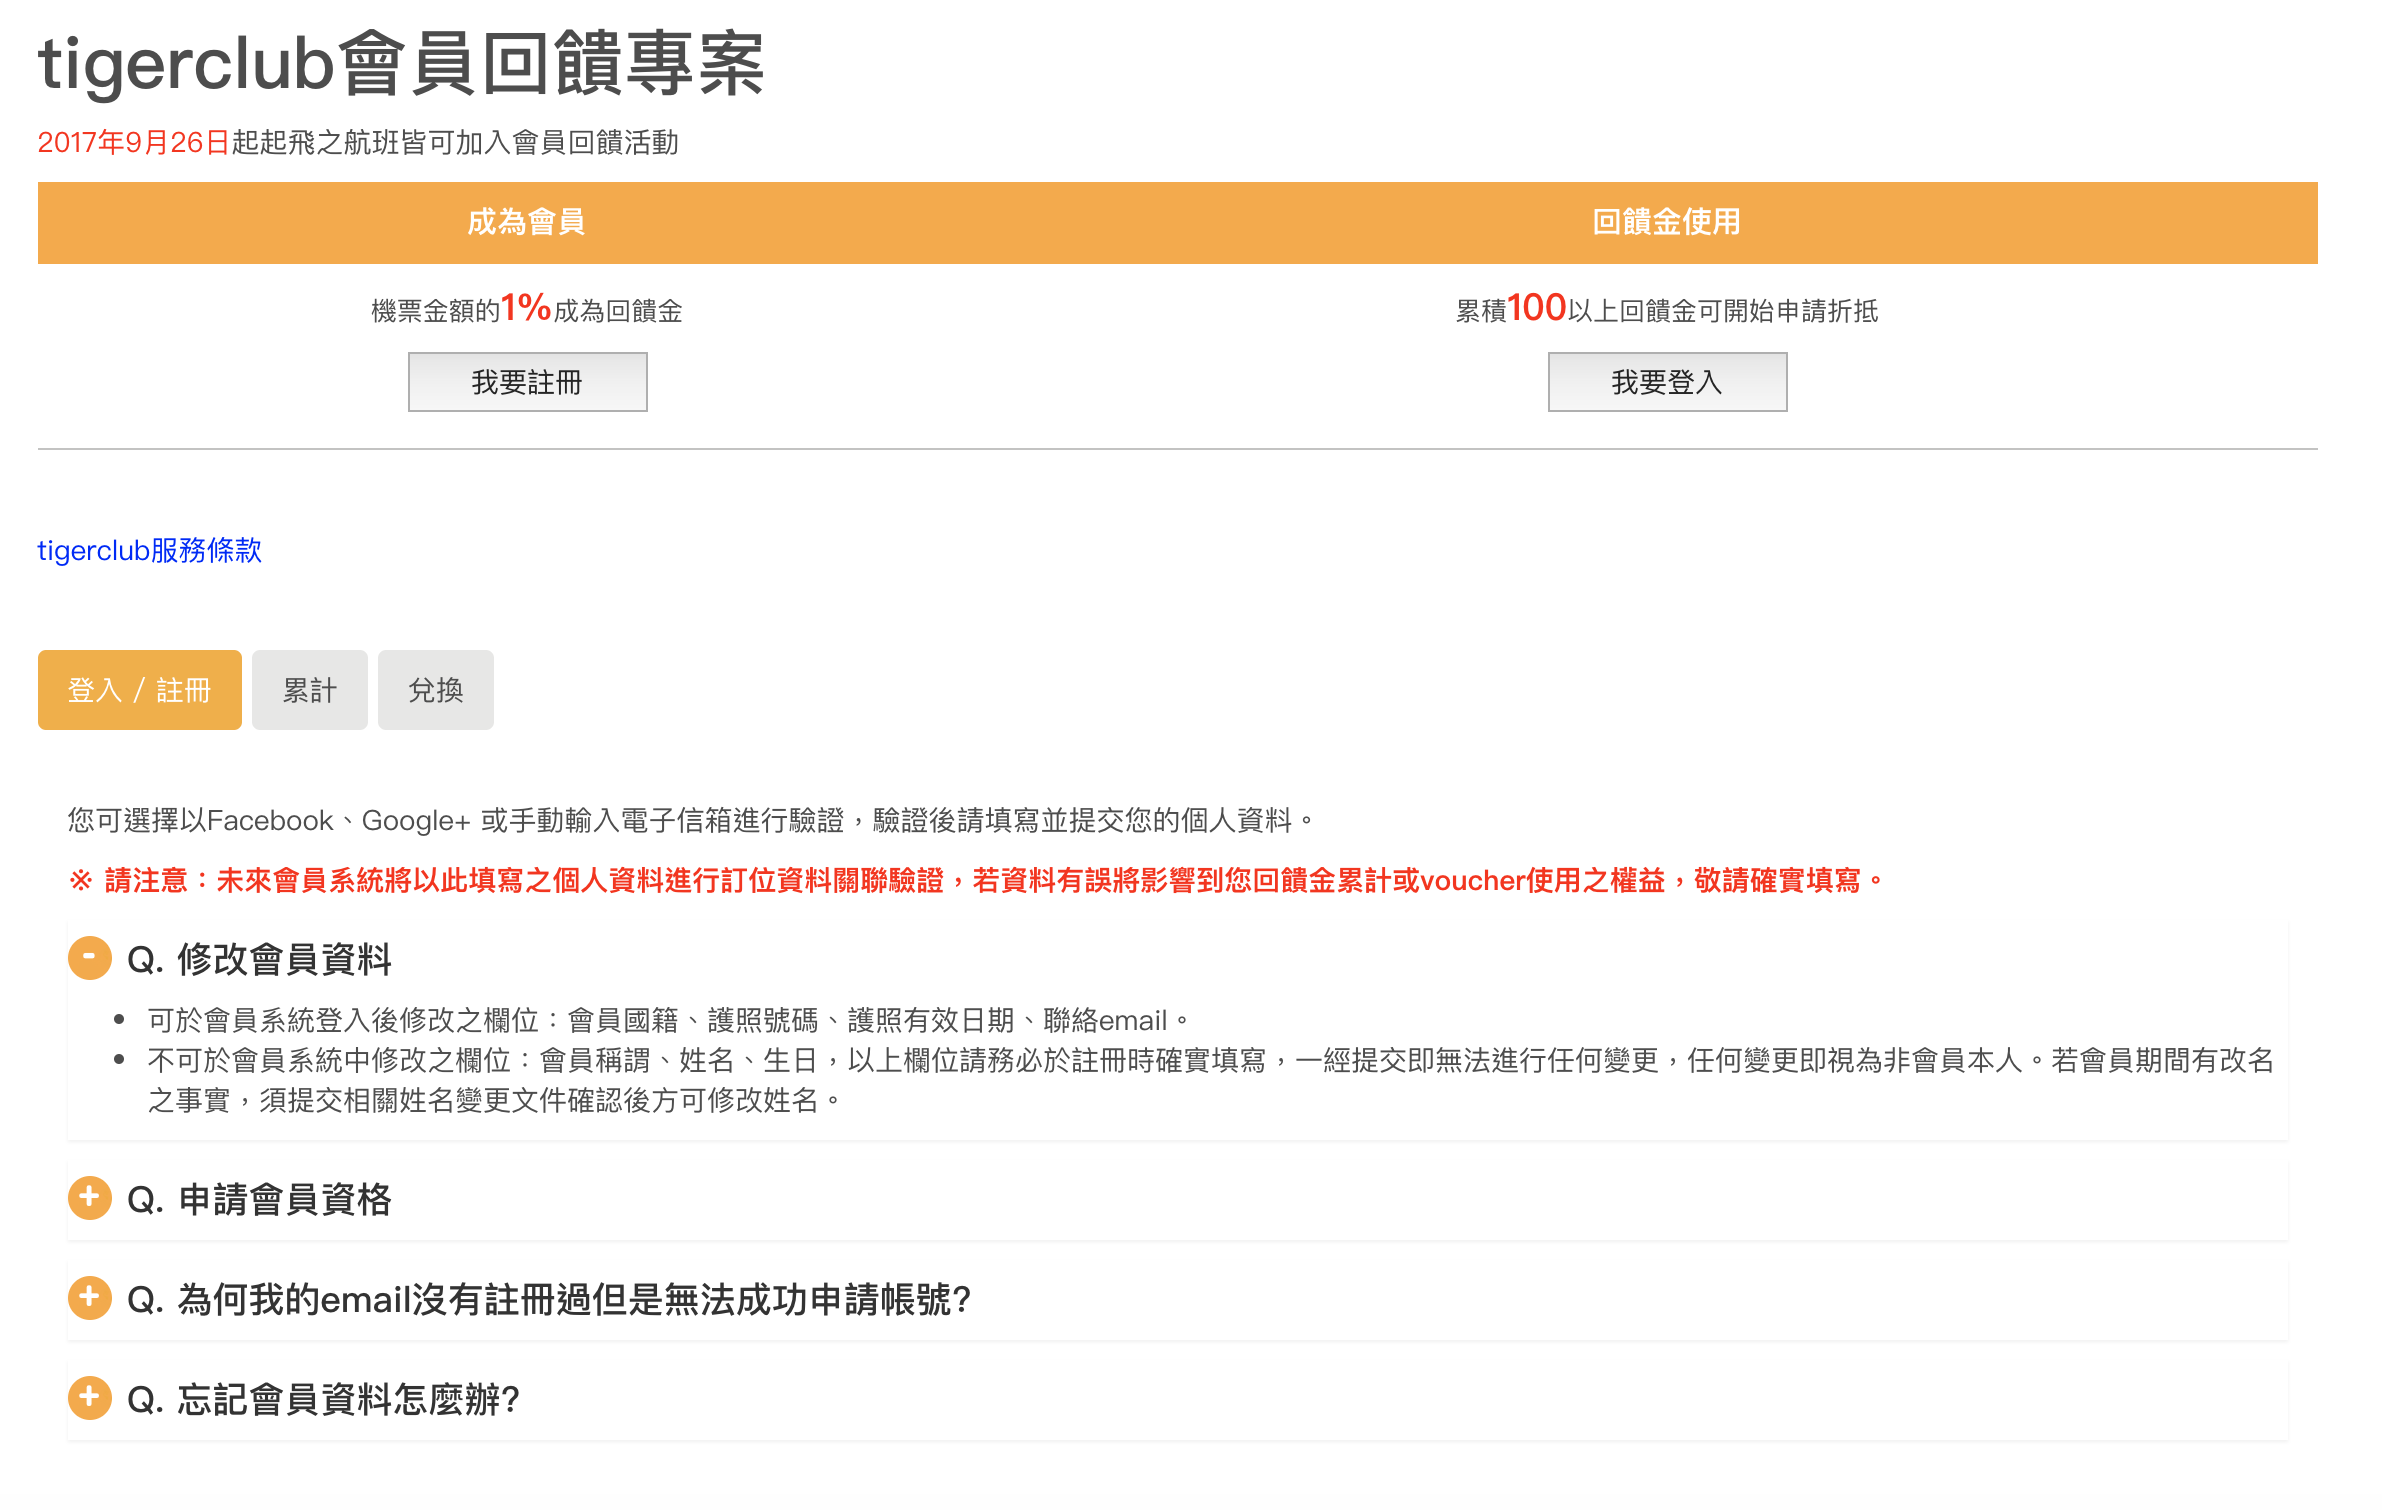Click the 2017年9月26日 date text
The width and height of the screenshot is (2382, 1510).
coord(135,142)
